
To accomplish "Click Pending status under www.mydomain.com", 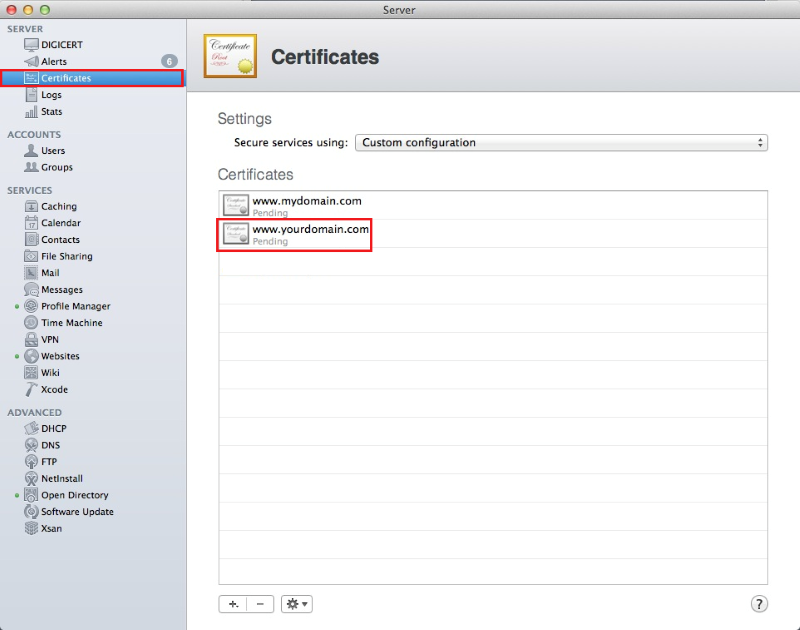I will [x=270, y=213].
